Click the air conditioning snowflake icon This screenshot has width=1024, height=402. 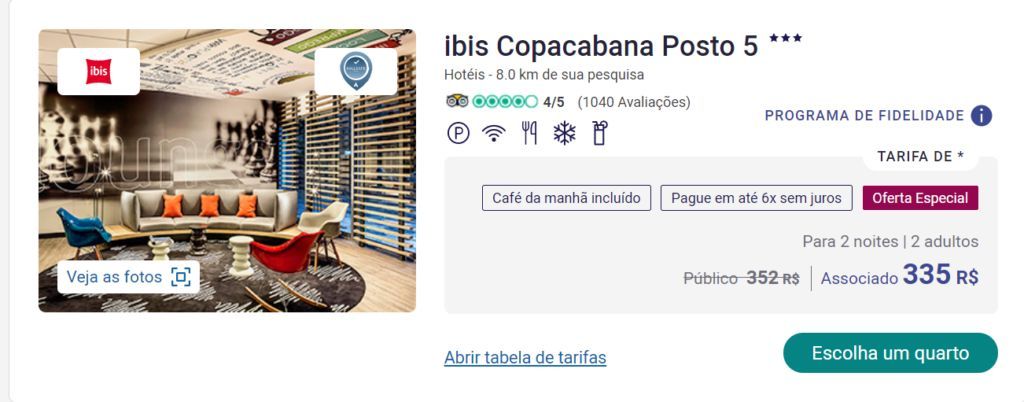(x=564, y=133)
